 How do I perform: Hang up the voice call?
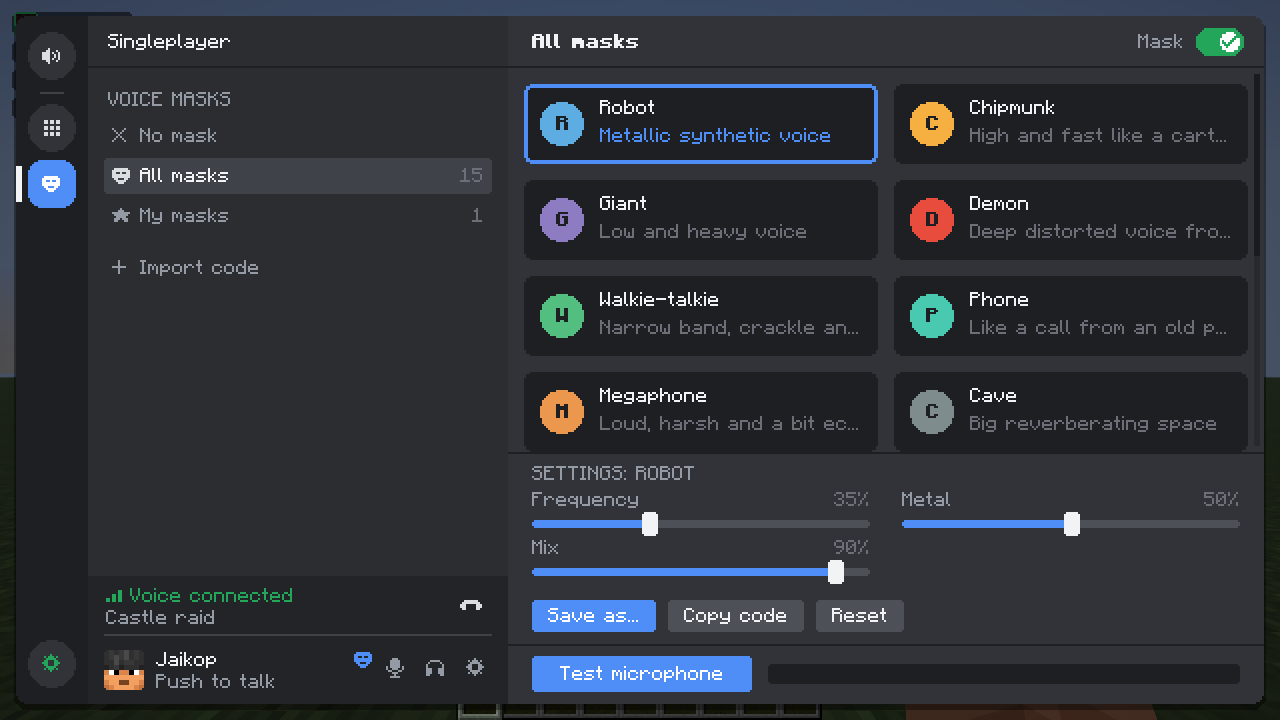pyautogui.click(x=471, y=606)
